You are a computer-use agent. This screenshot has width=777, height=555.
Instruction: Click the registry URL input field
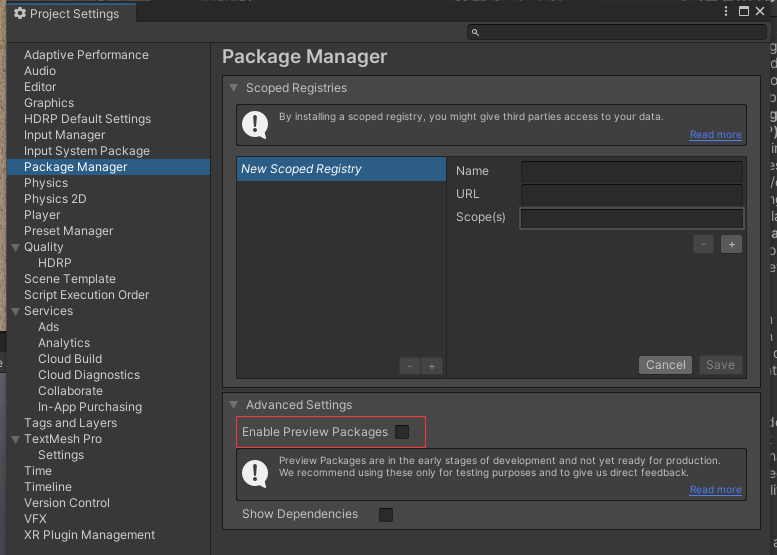click(x=632, y=194)
